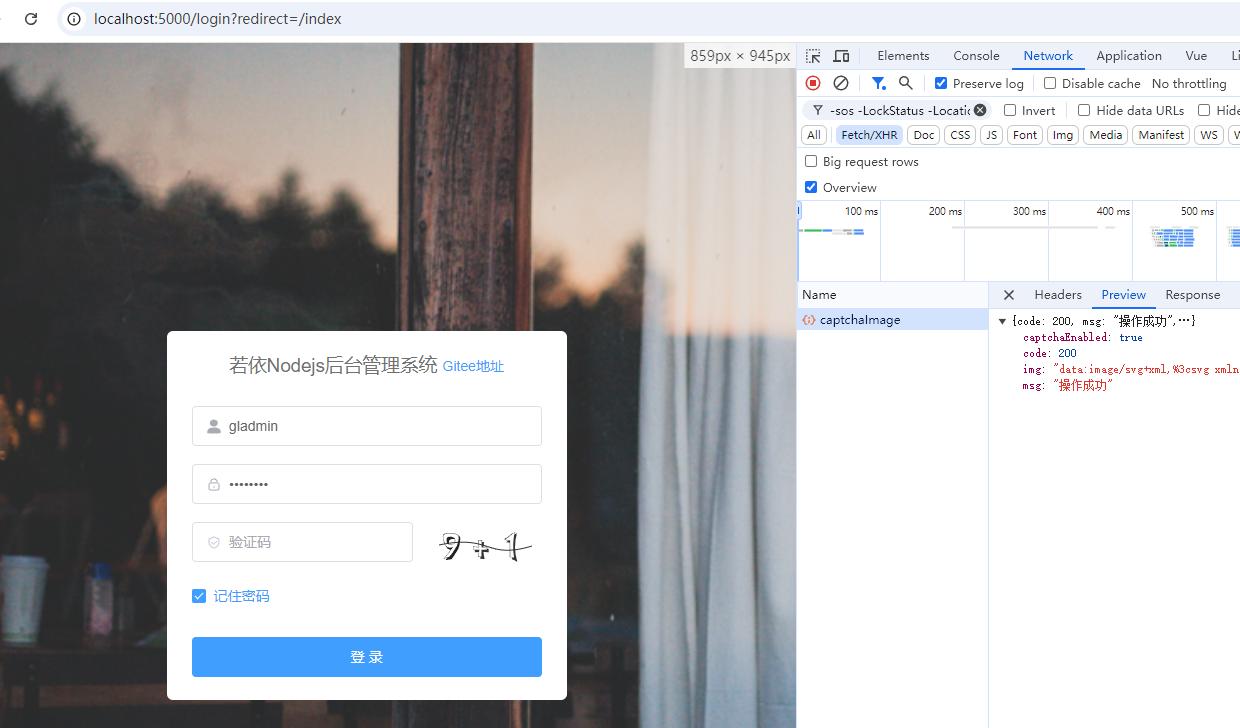
Task: Toggle the device toolbar in DevTools
Action: point(840,56)
